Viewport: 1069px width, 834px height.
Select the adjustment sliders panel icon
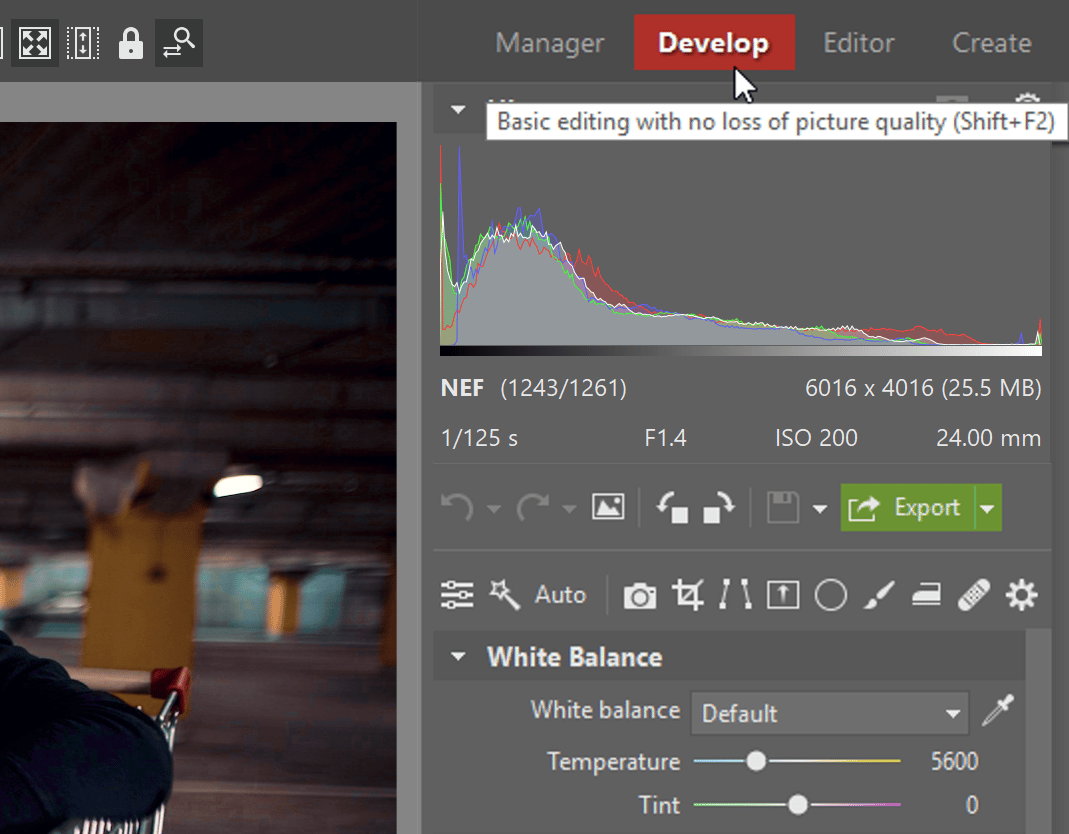(x=457, y=595)
